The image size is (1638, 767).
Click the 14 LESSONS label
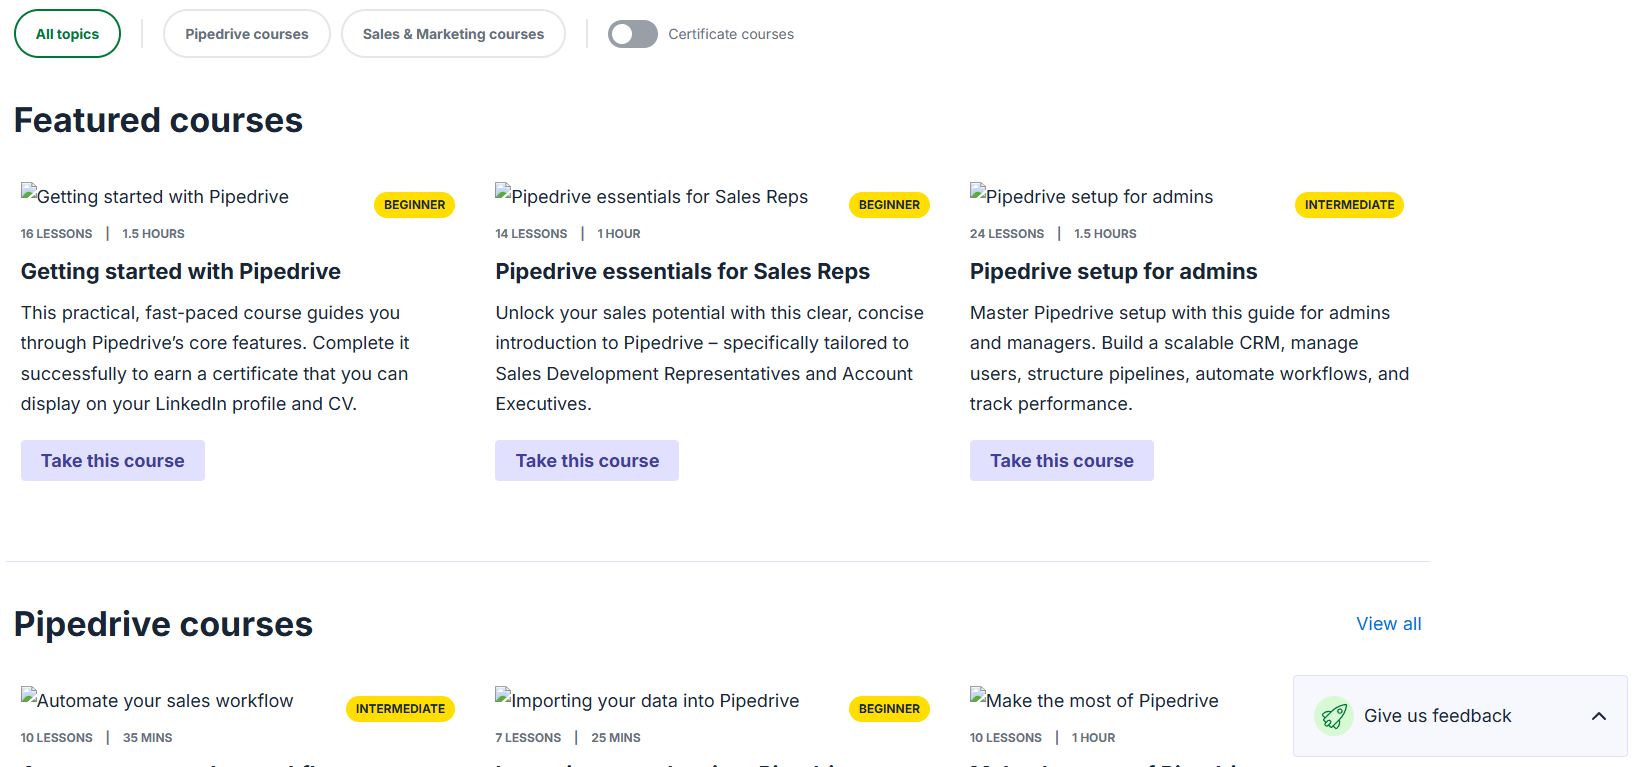pyautogui.click(x=531, y=234)
